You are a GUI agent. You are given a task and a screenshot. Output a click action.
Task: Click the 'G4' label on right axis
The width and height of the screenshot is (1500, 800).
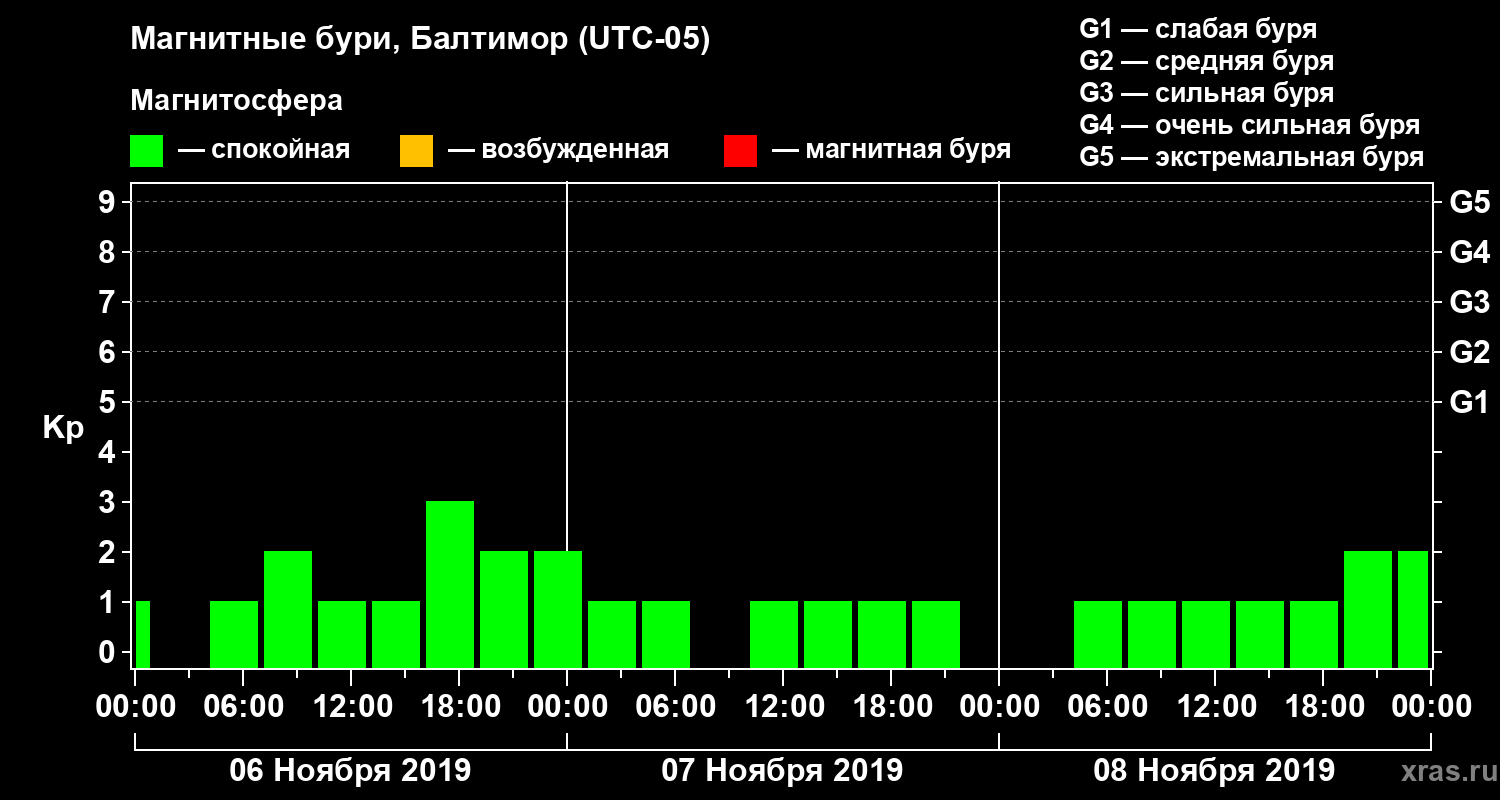[x=1469, y=253]
